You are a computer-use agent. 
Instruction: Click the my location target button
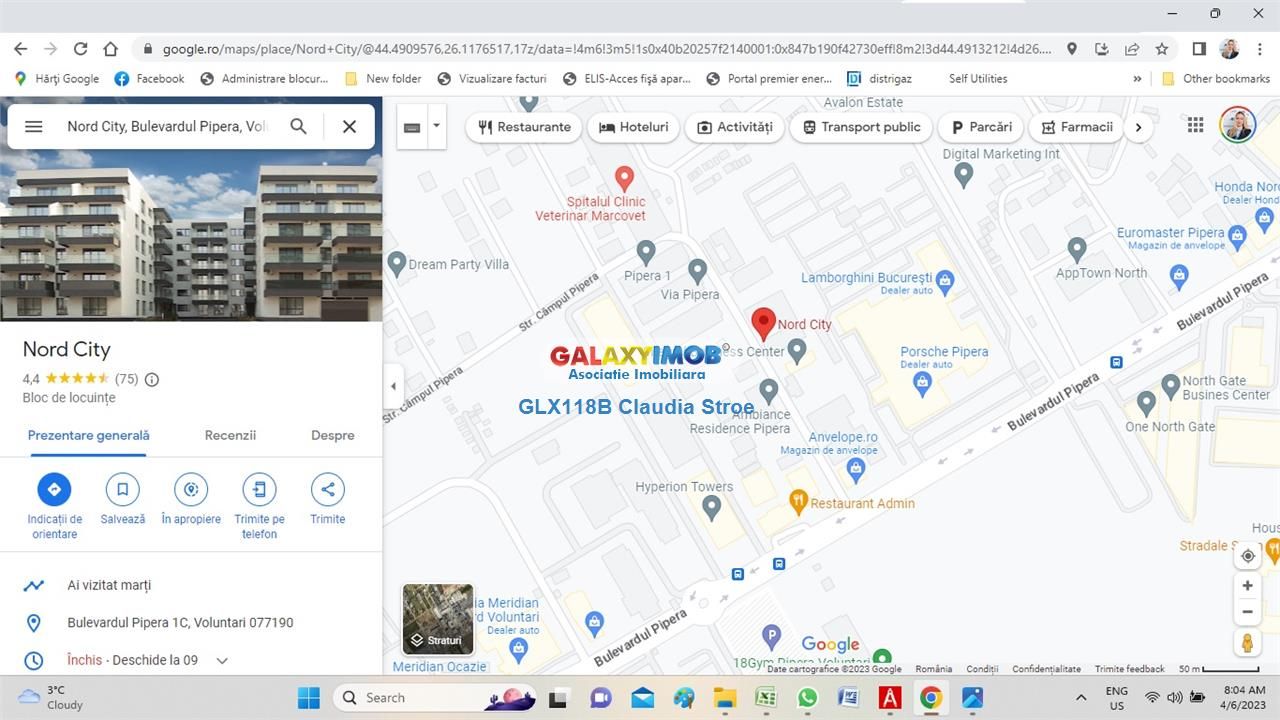tap(1247, 556)
